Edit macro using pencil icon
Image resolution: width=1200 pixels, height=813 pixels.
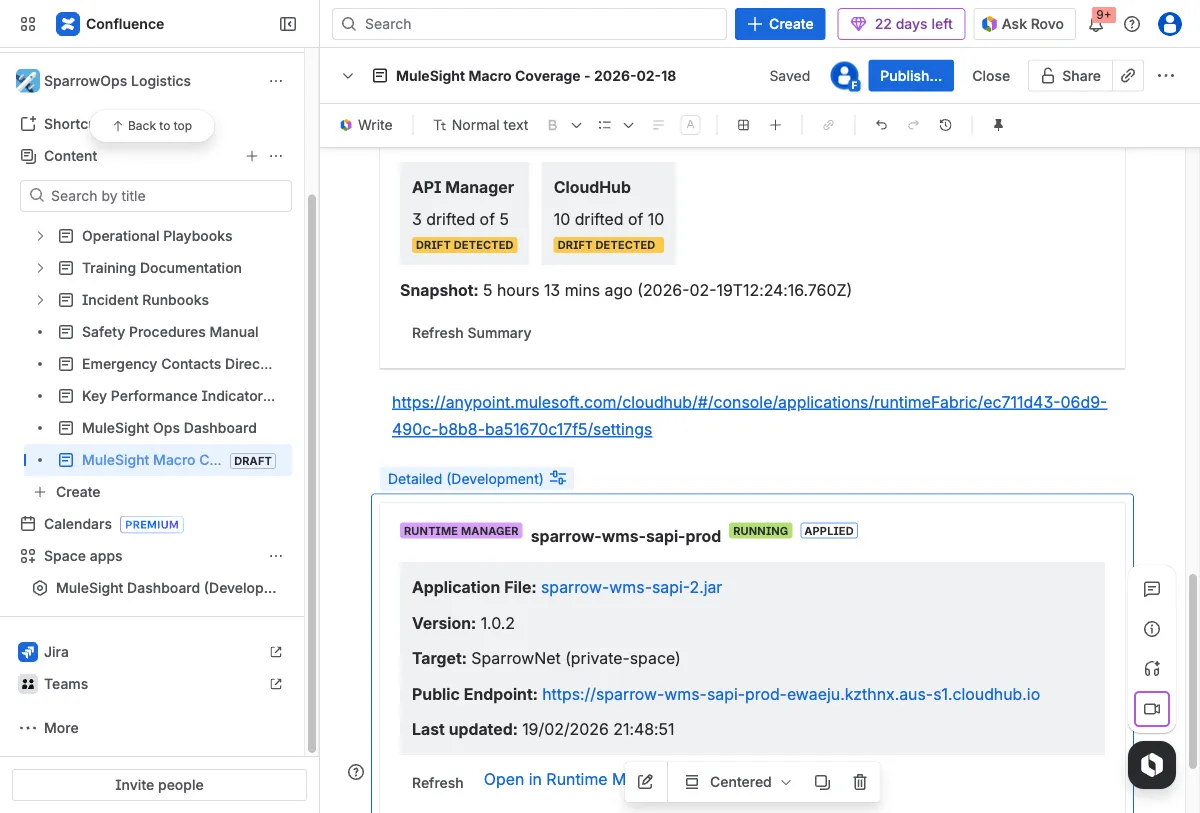(645, 782)
